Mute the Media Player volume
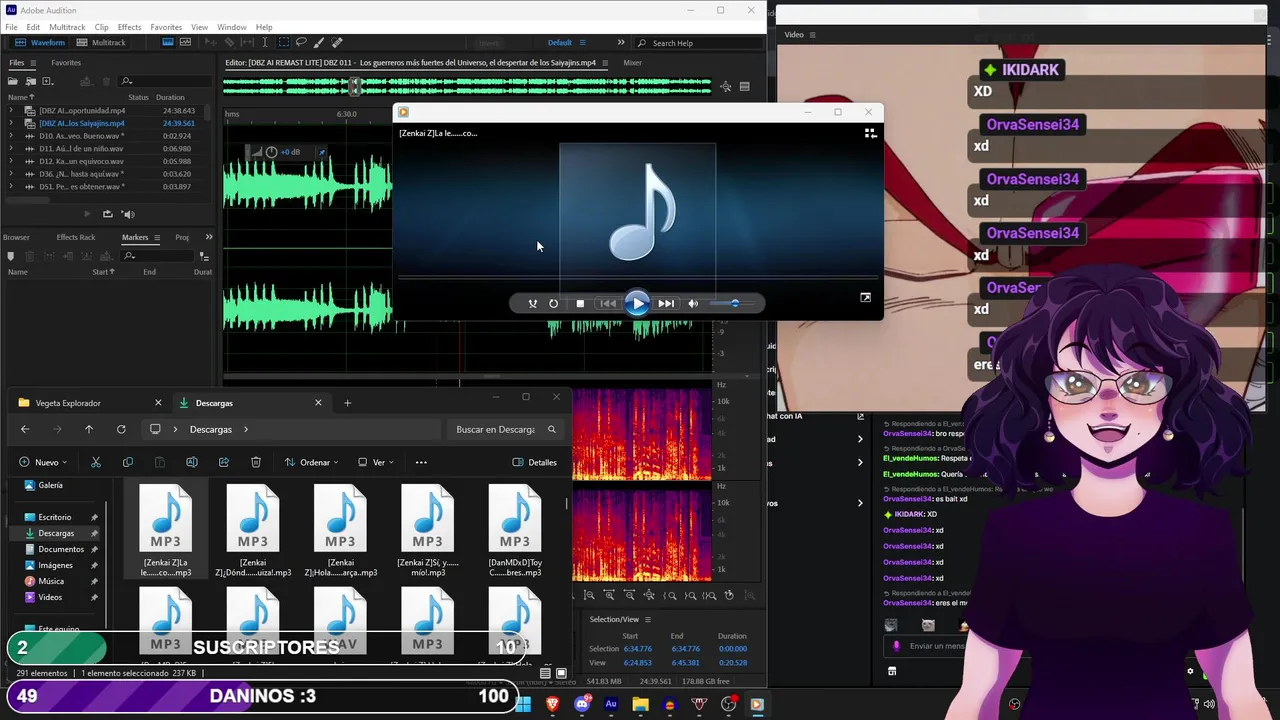This screenshot has height=720, width=1280. click(x=693, y=303)
